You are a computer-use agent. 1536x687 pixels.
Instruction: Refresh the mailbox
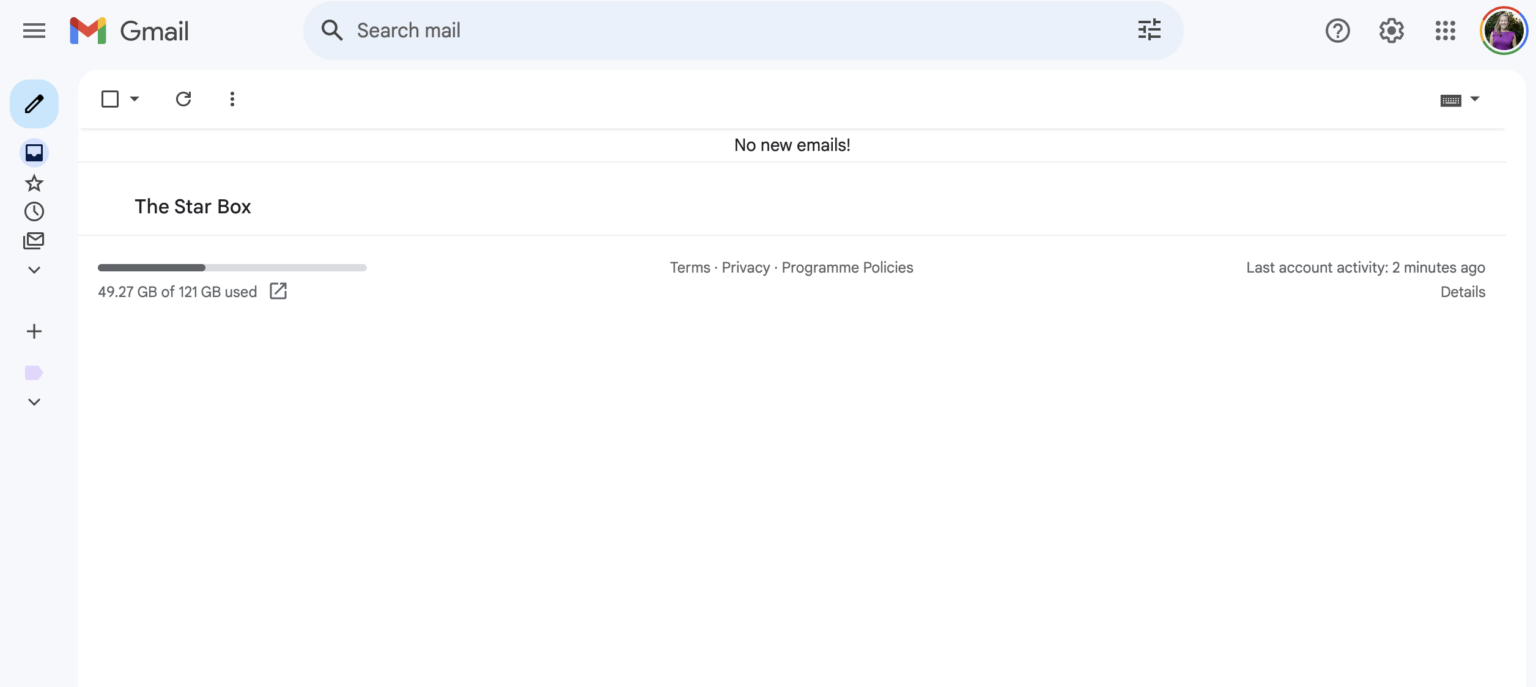point(183,99)
